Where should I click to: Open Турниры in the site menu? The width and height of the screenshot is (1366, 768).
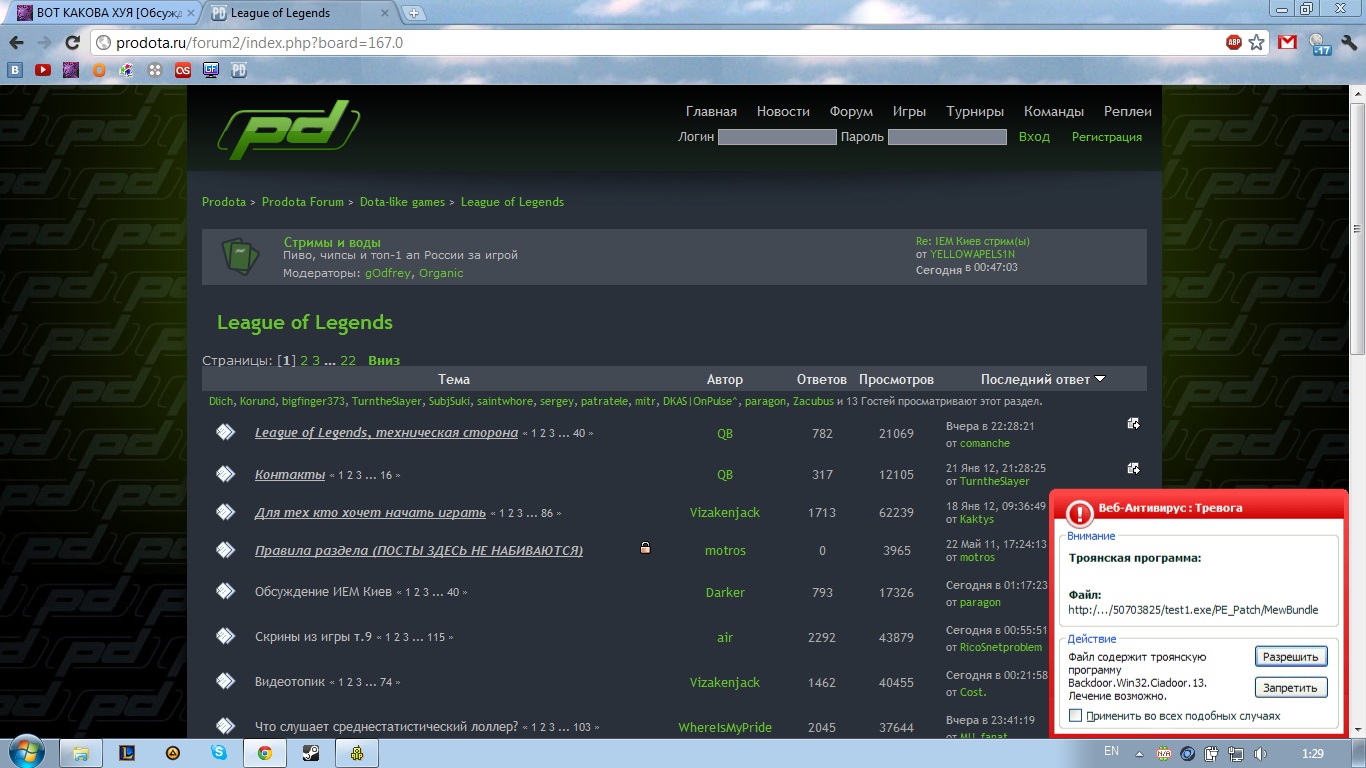pyautogui.click(x=975, y=112)
